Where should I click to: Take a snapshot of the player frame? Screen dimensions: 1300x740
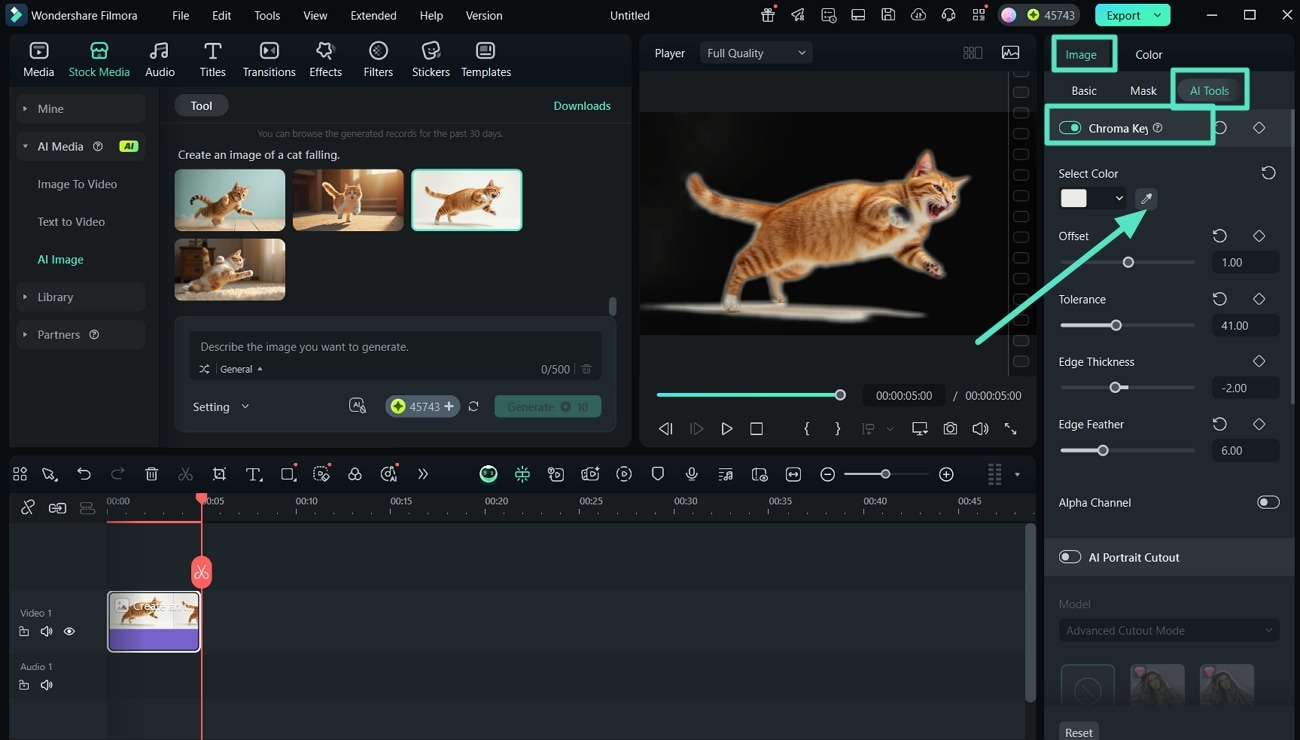[x=950, y=428]
